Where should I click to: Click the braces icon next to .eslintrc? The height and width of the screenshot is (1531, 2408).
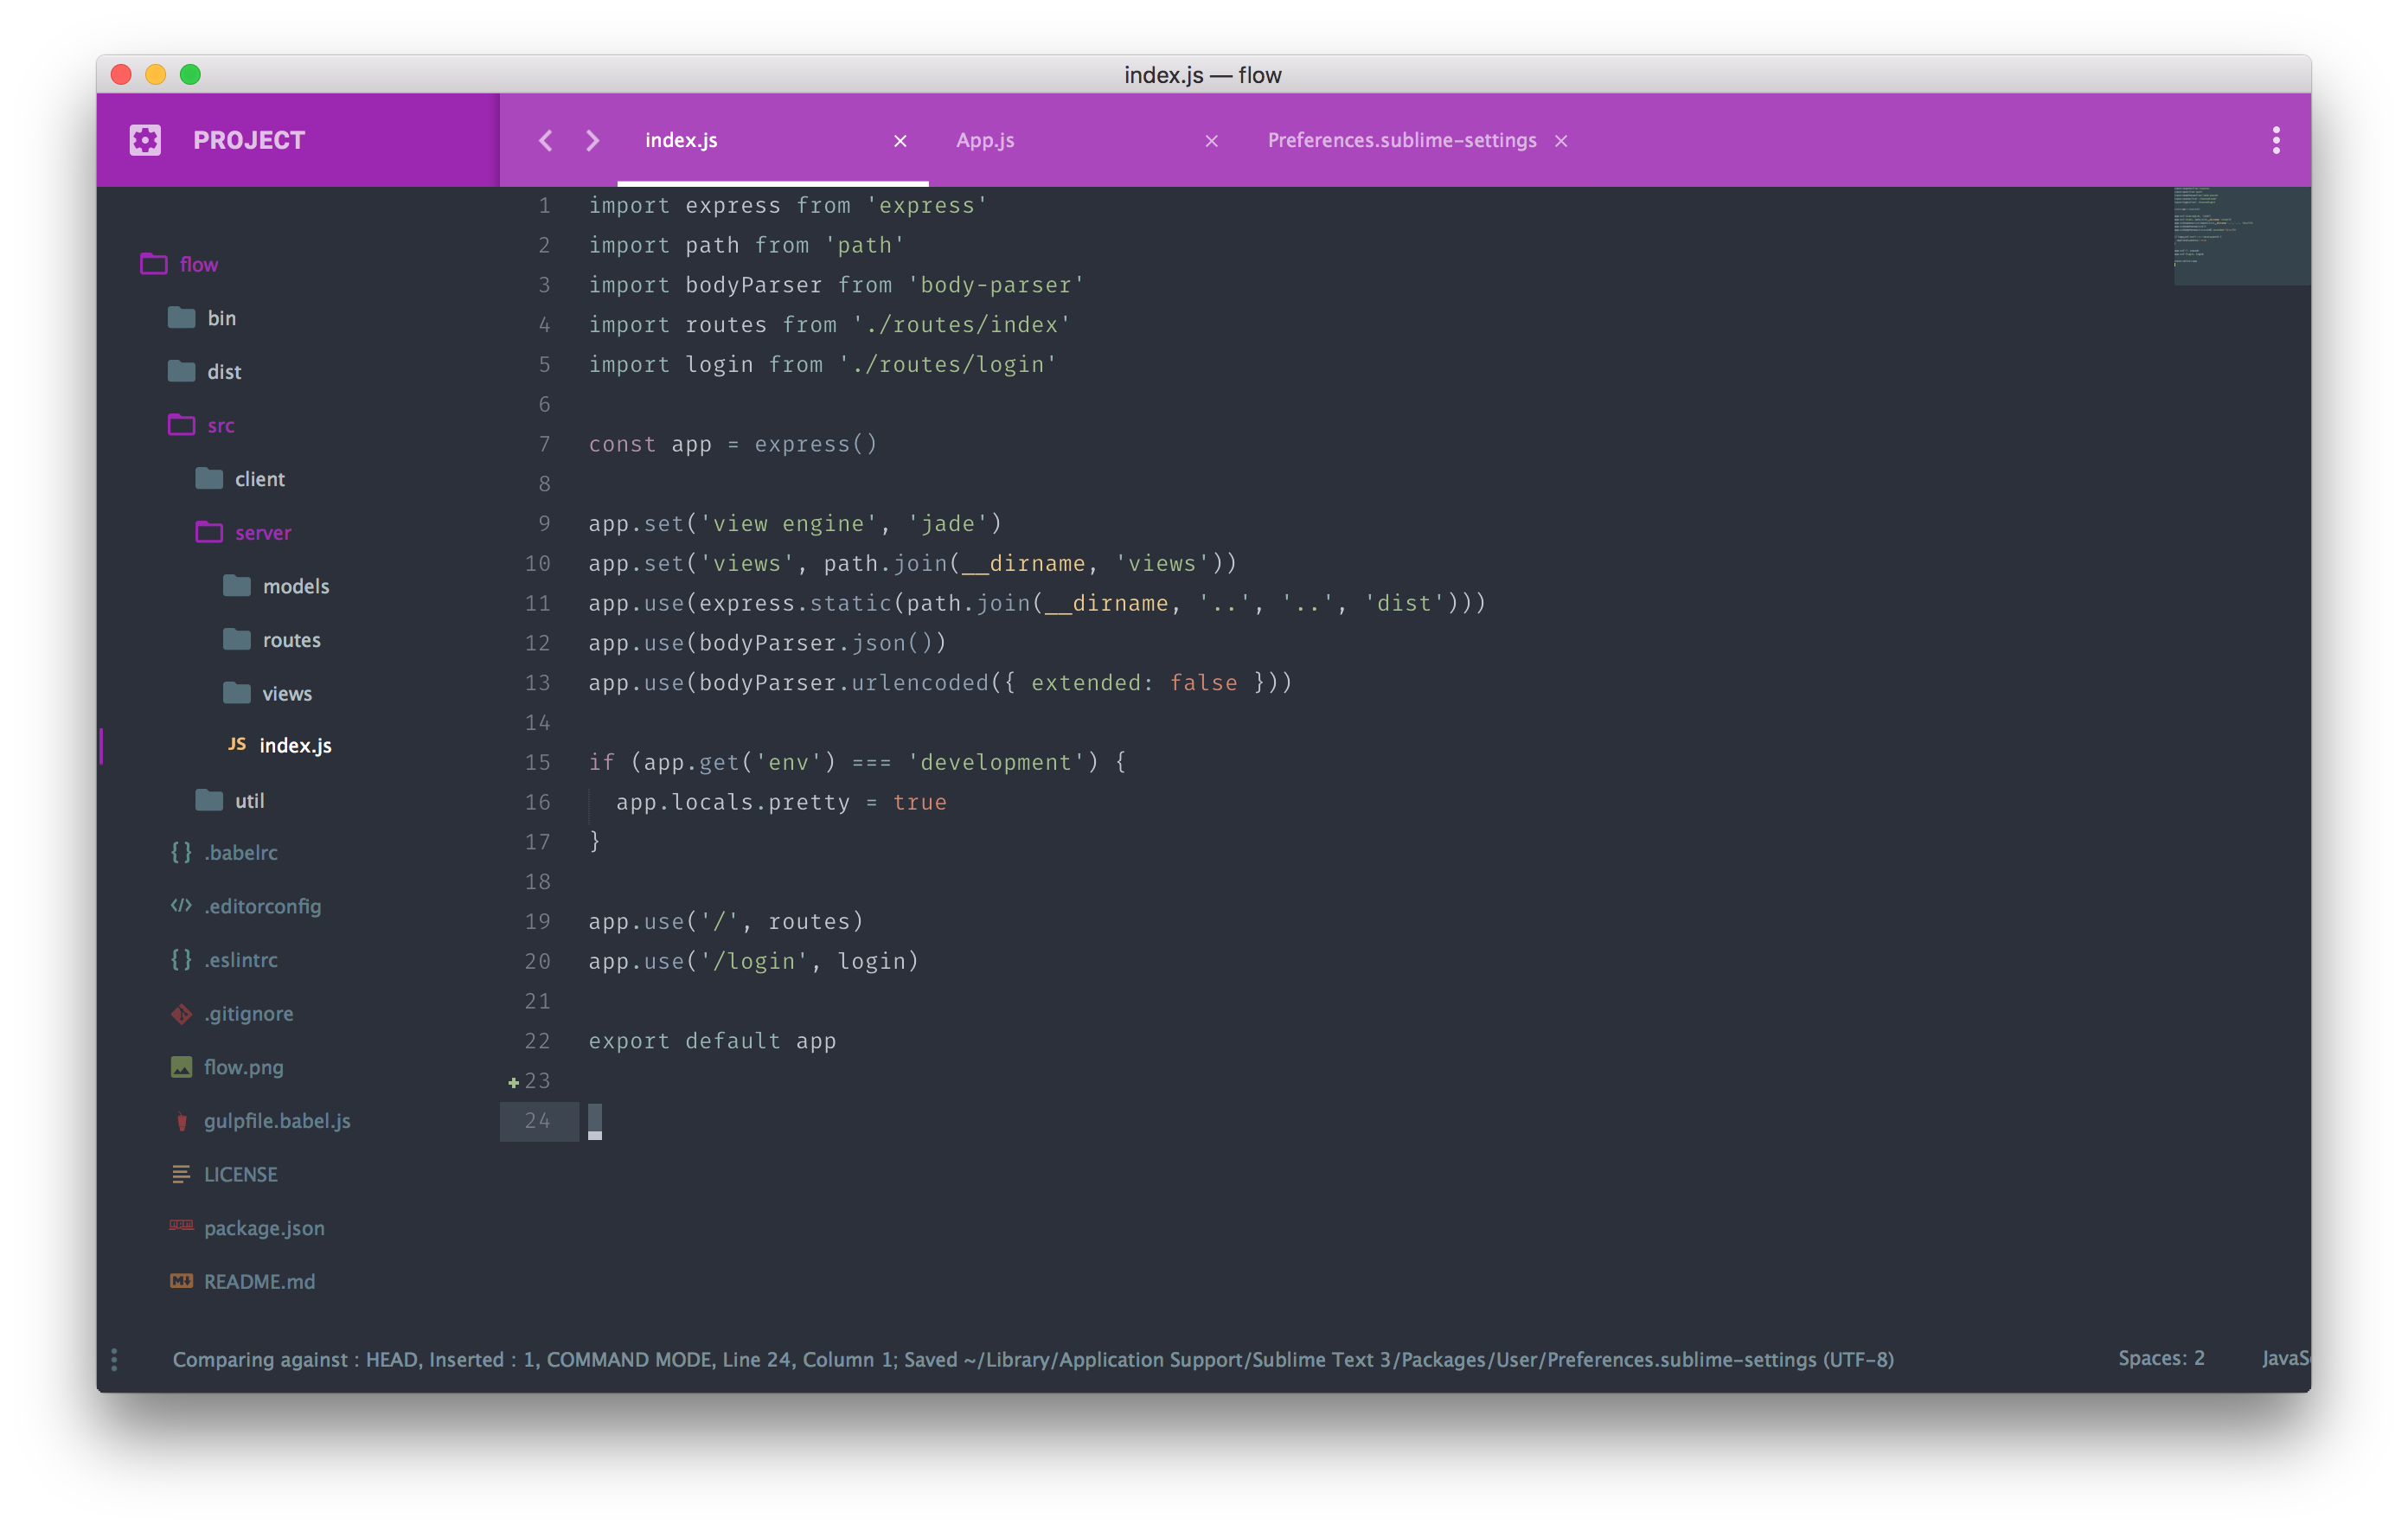click(x=181, y=959)
